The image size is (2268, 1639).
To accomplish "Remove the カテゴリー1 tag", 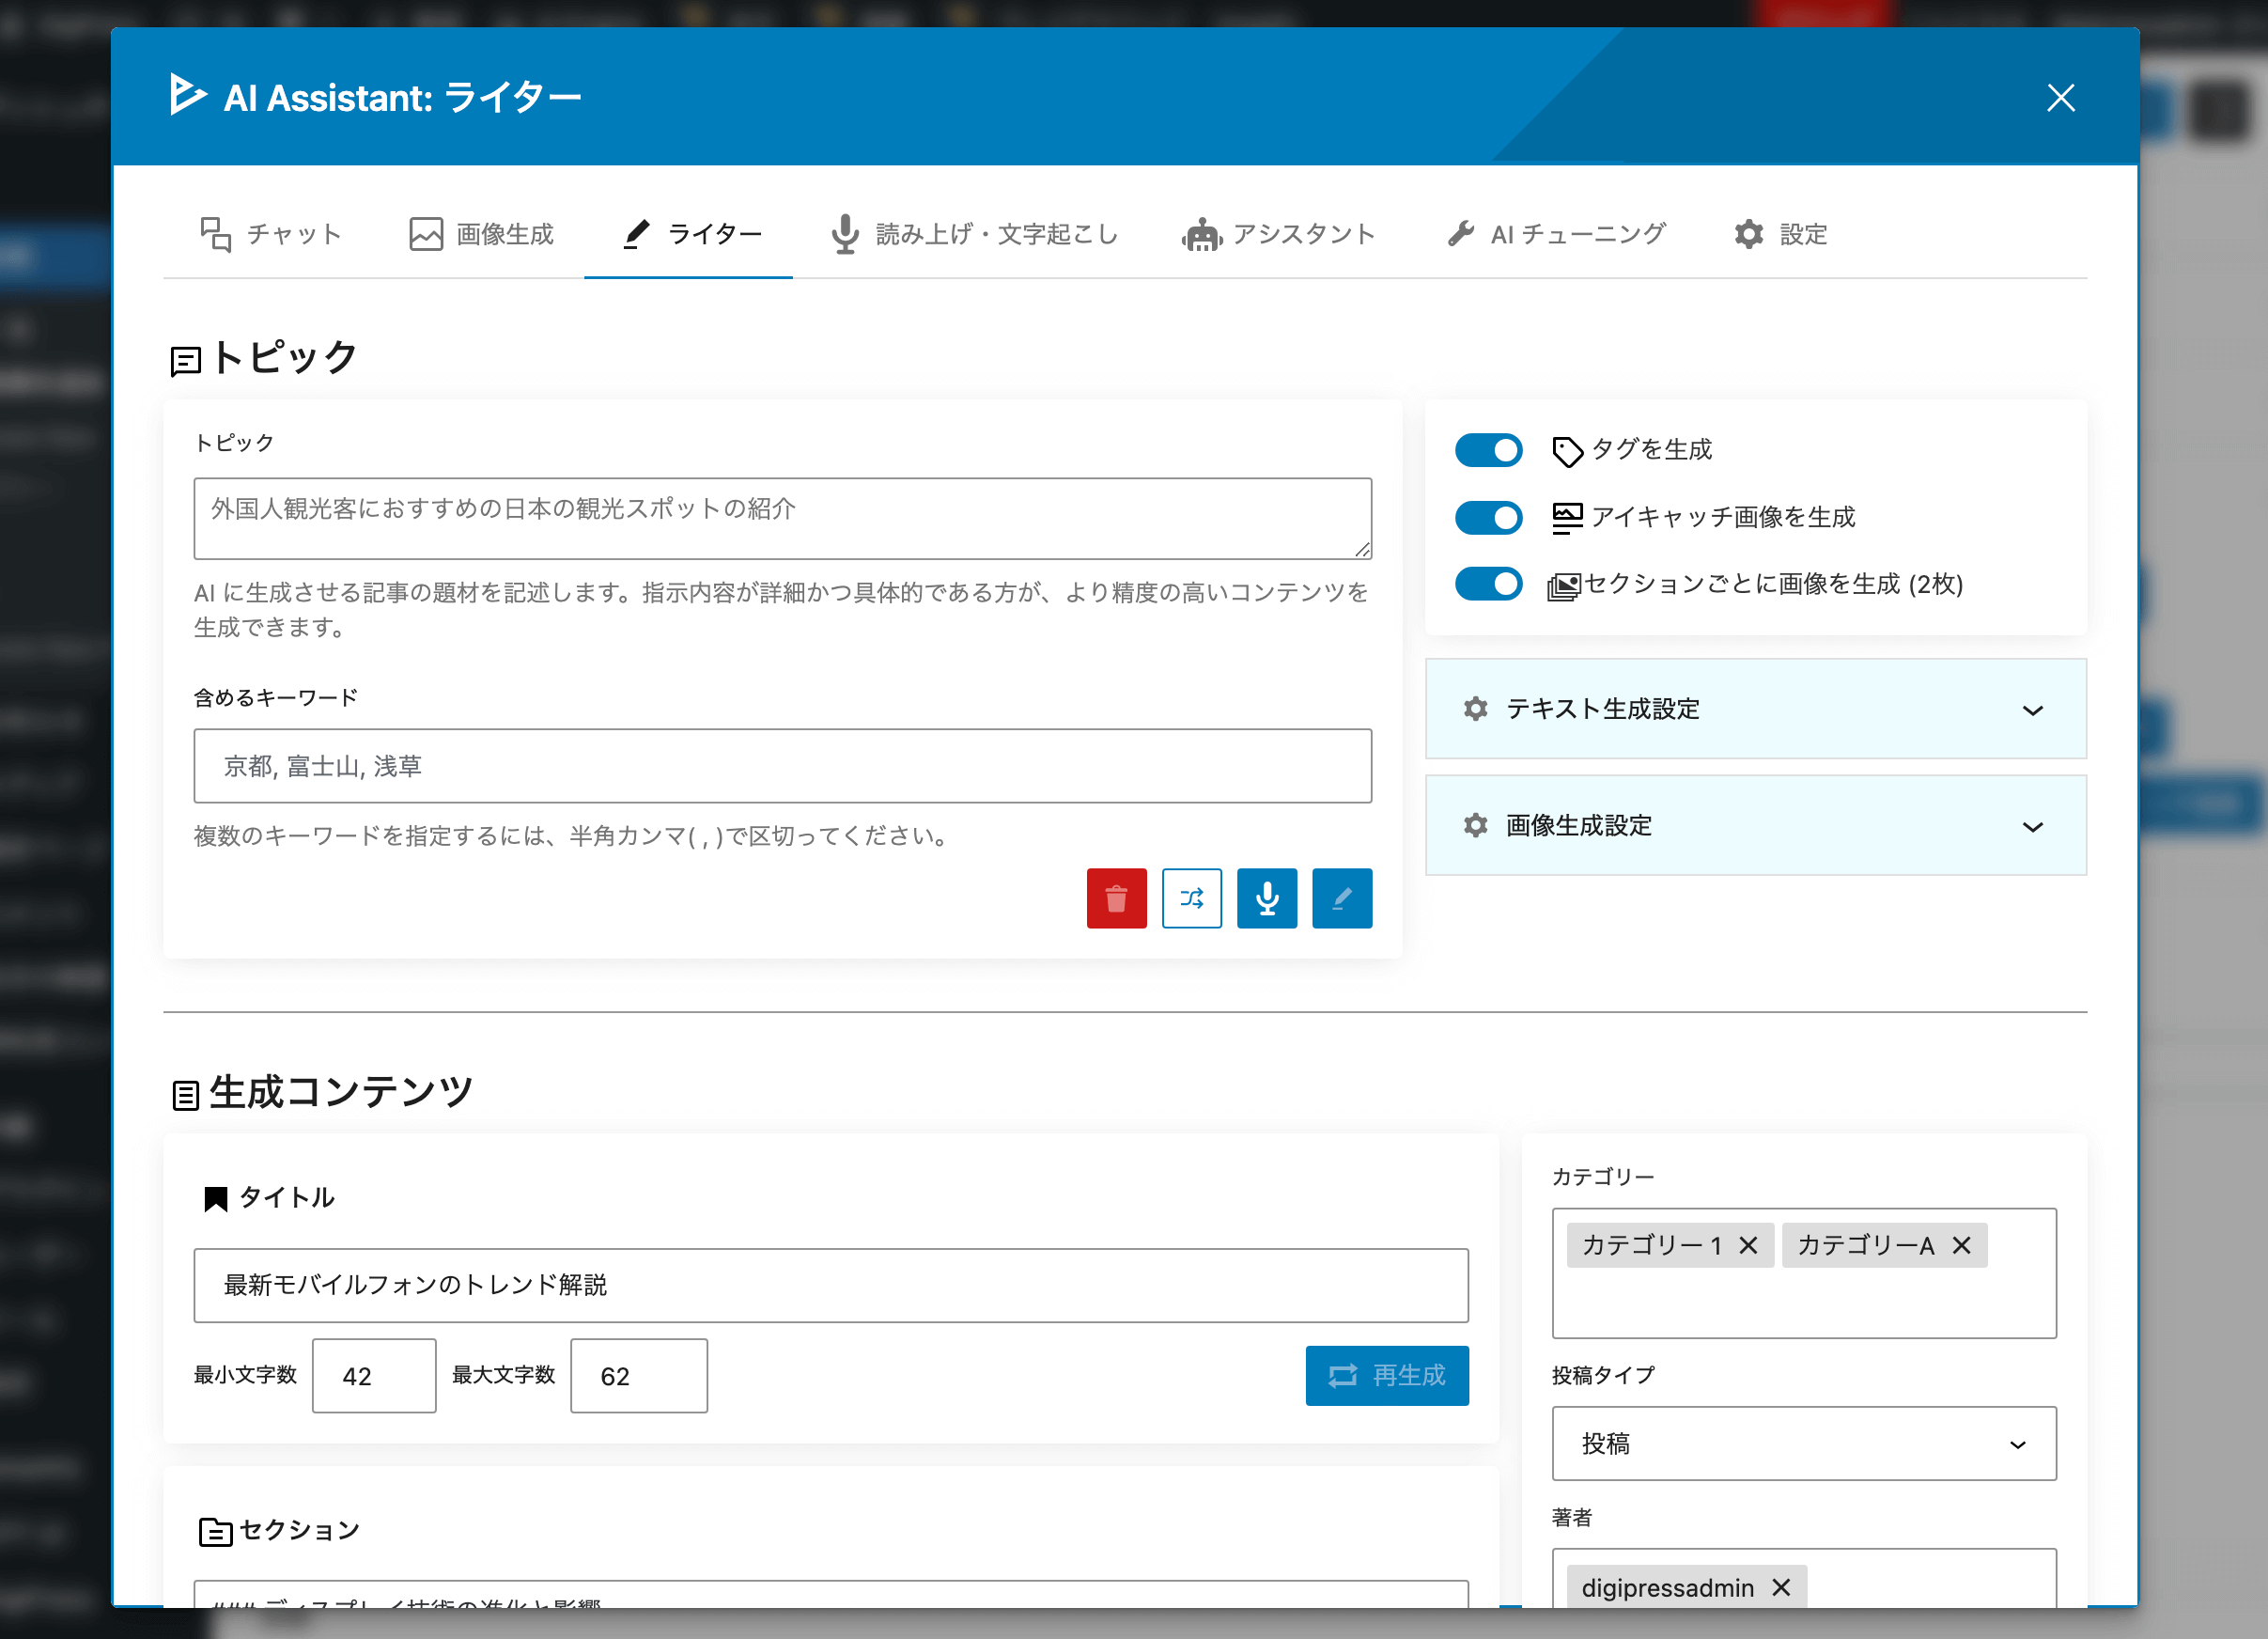I will click(x=1748, y=1246).
